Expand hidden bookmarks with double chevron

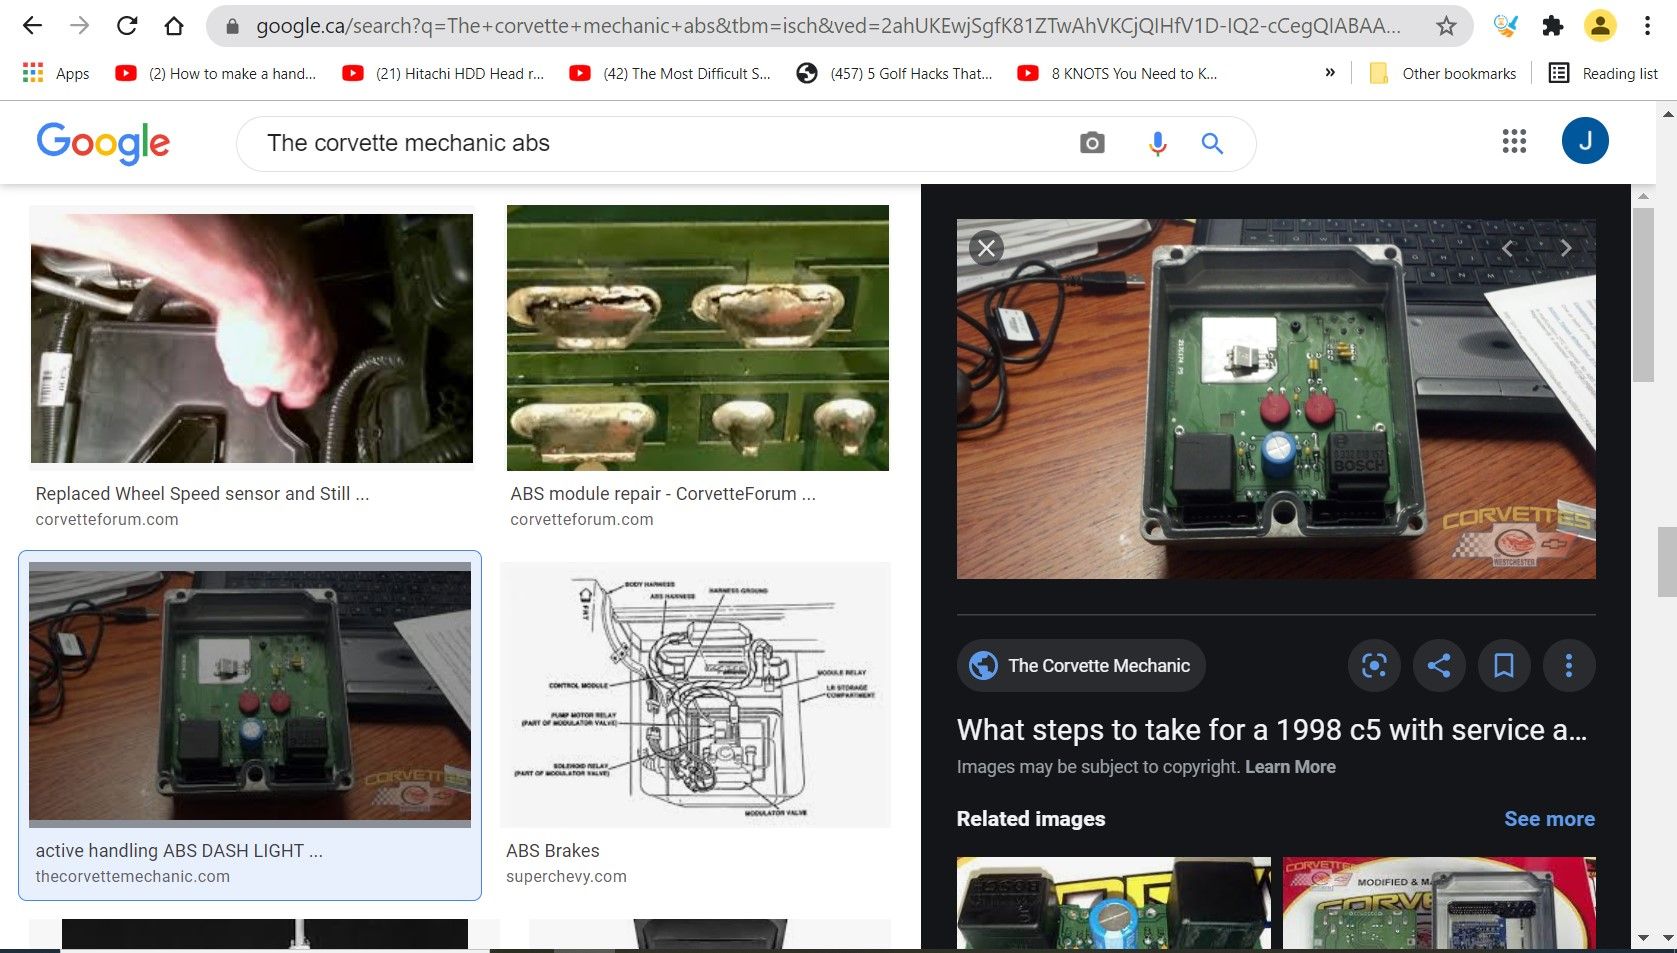click(x=1330, y=73)
